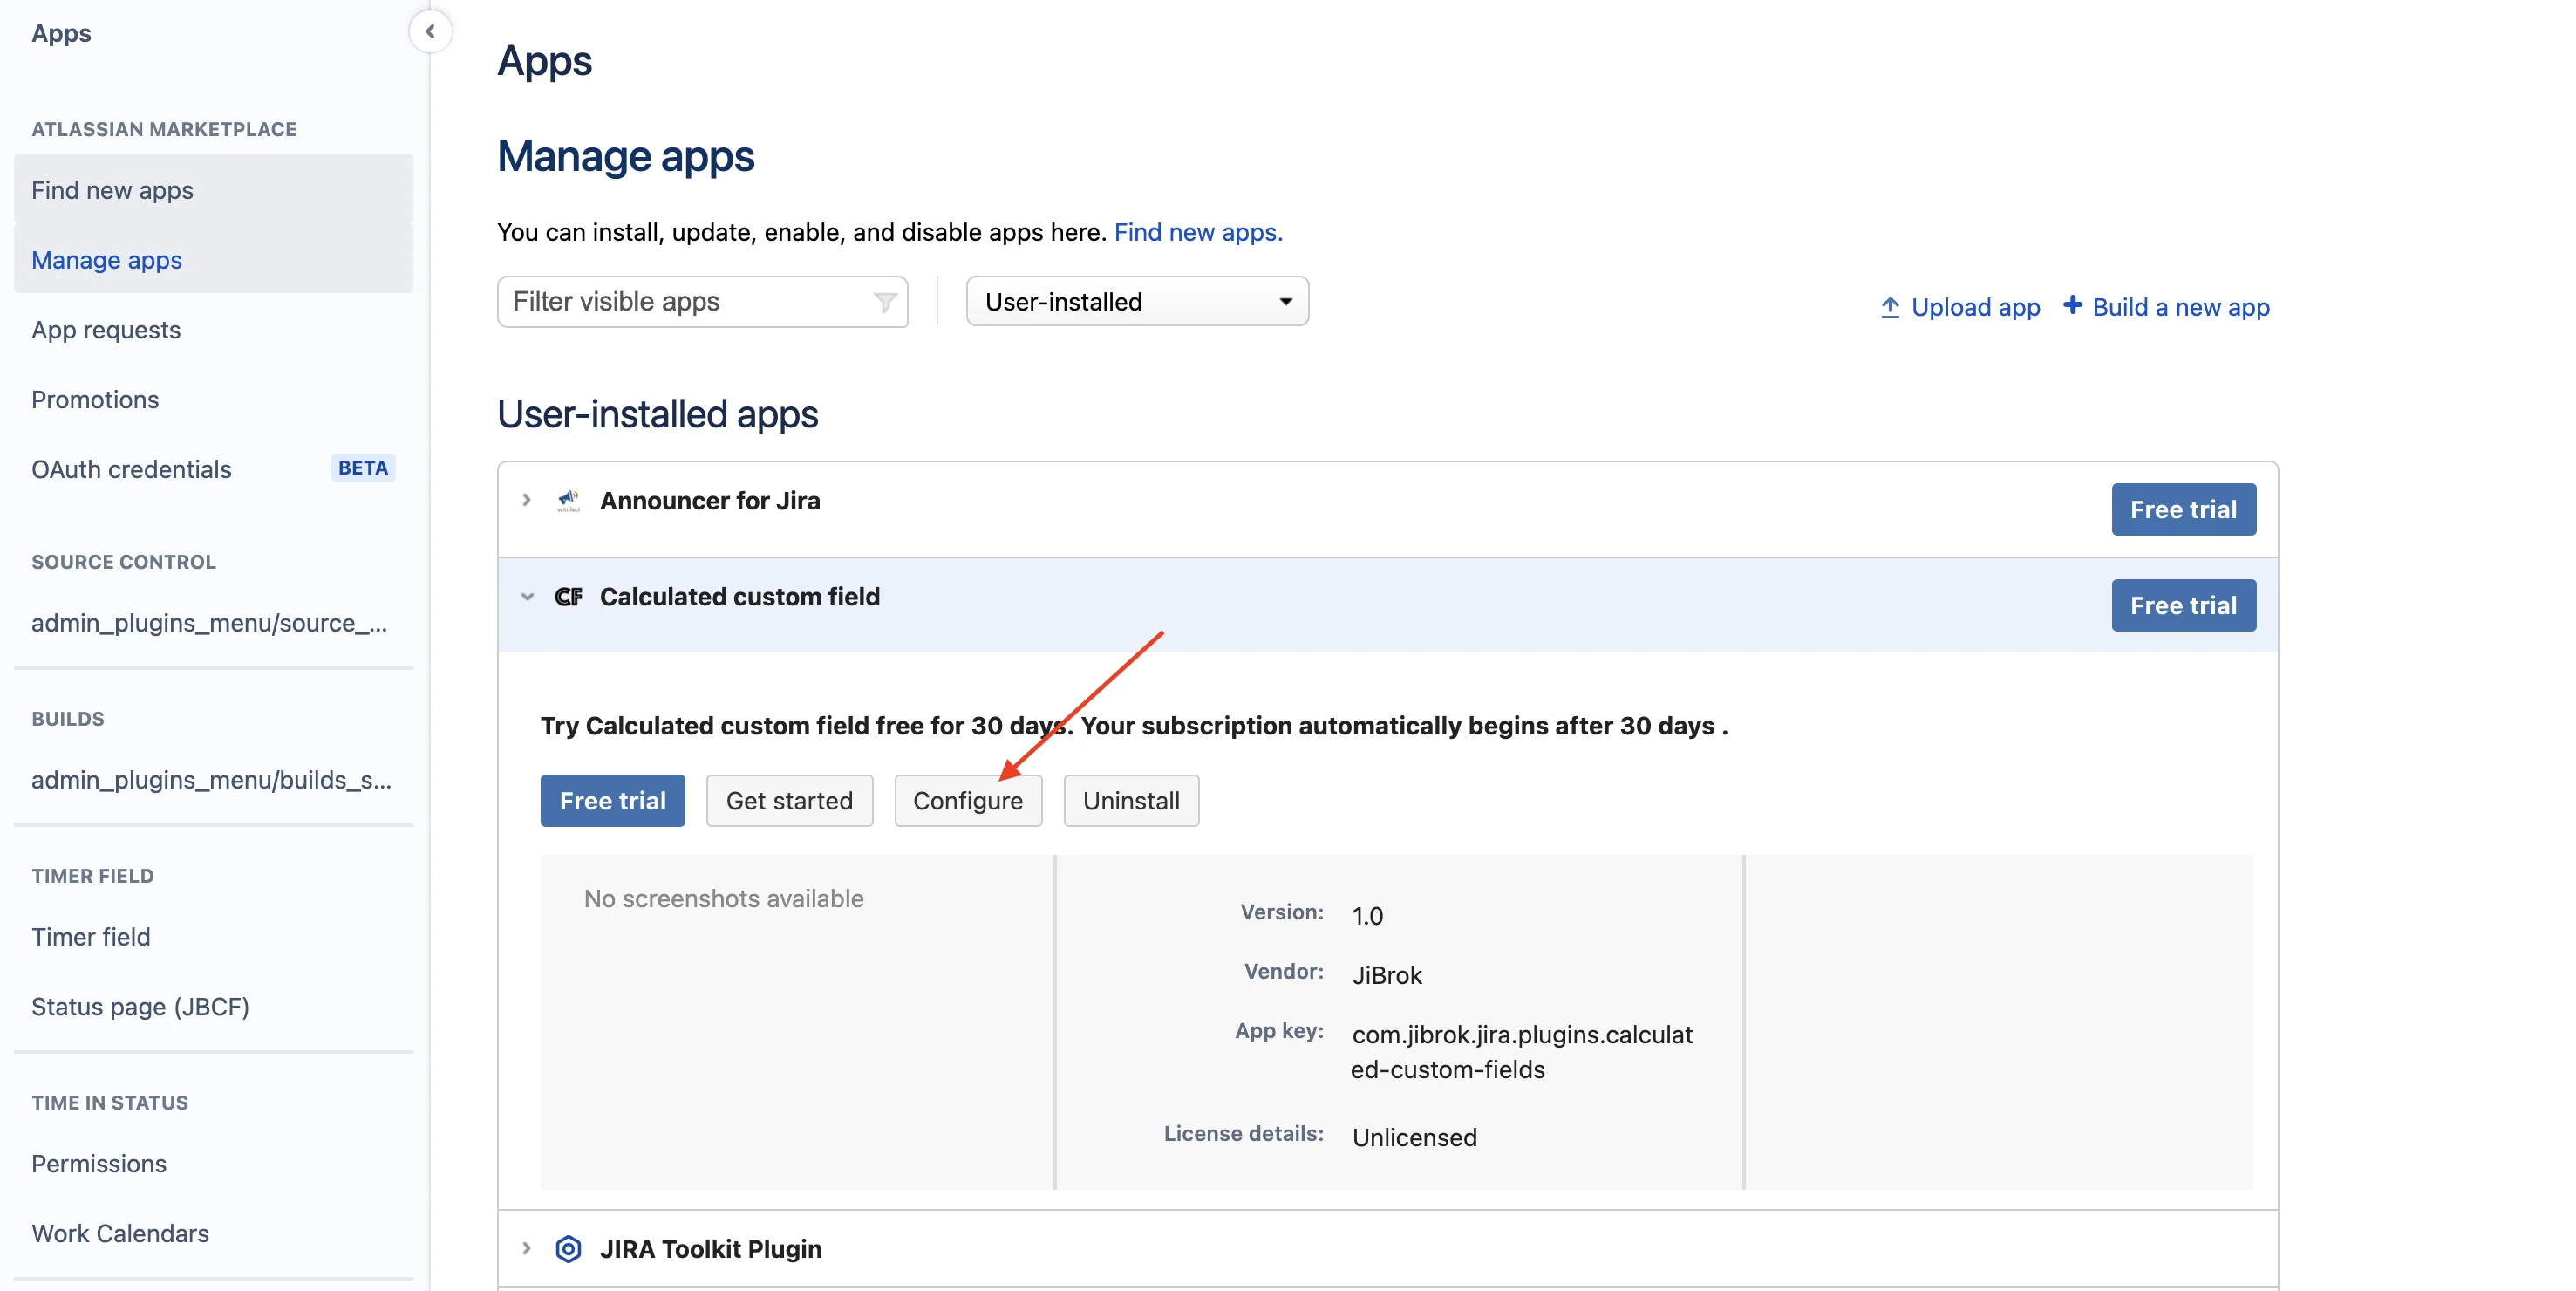The width and height of the screenshot is (2576, 1291).
Task: Click the Find new apps link in description
Action: click(1198, 232)
